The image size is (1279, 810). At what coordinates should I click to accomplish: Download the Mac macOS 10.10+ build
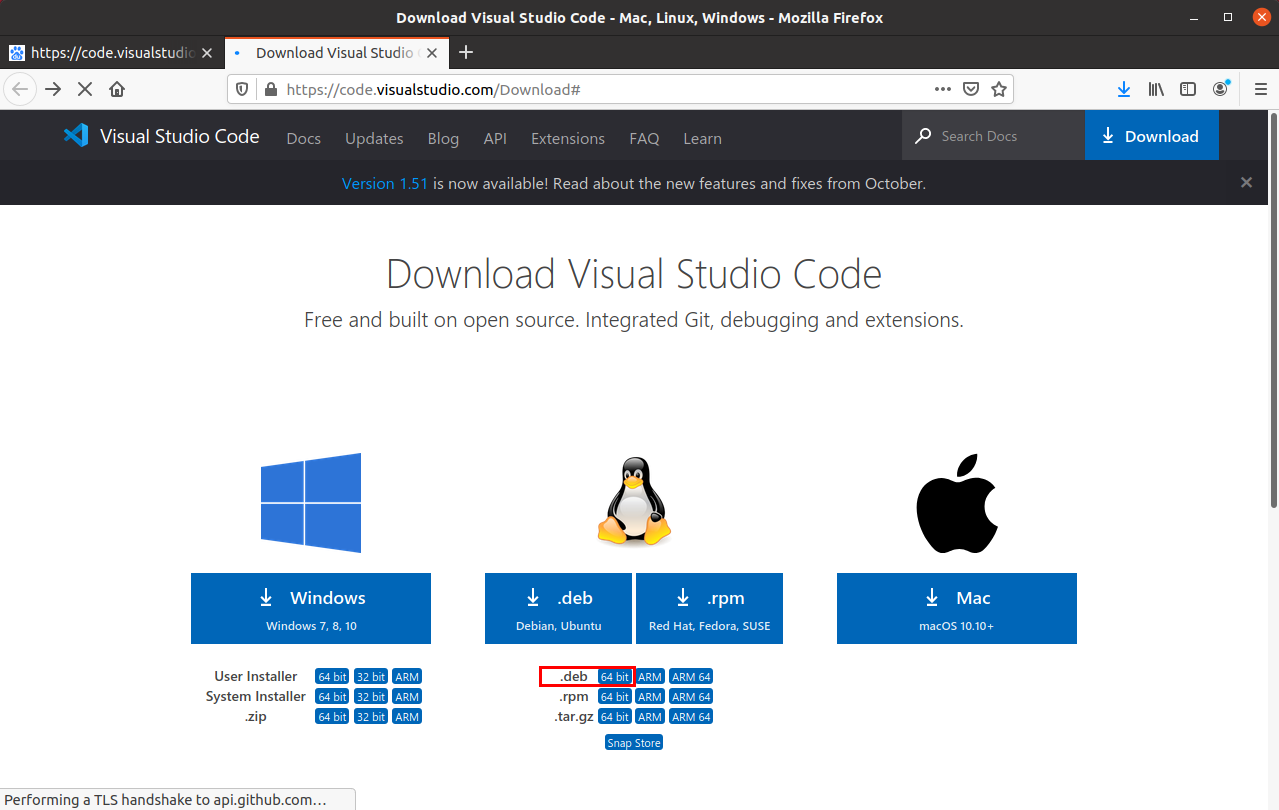(957, 608)
